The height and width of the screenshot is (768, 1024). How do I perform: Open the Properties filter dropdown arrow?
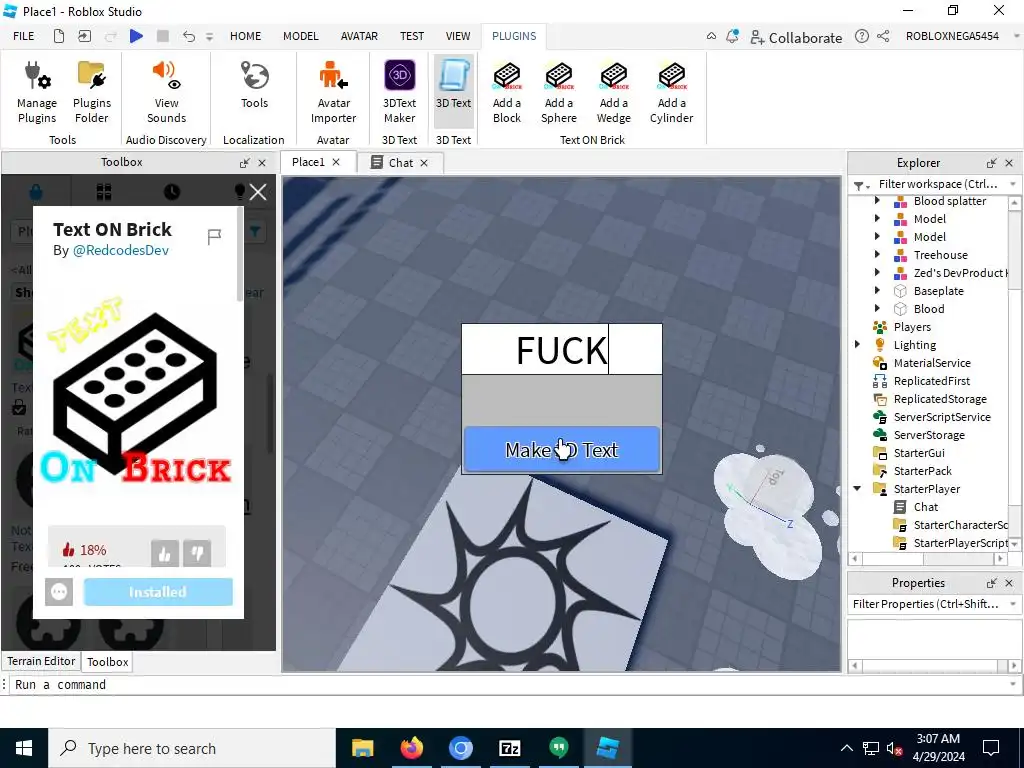point(1013,604)
